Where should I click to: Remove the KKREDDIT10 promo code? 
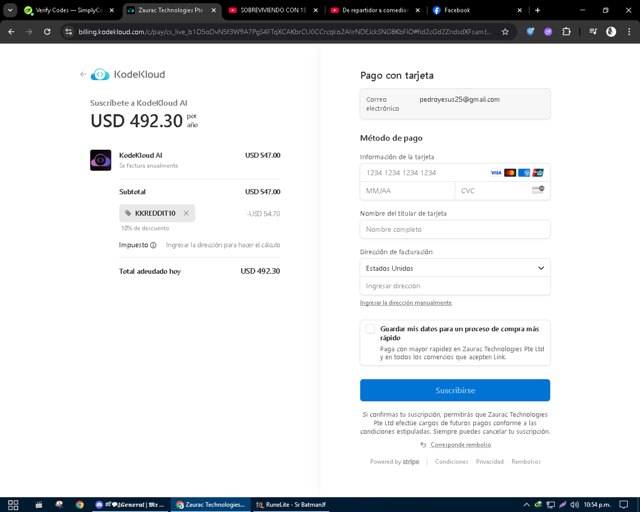point(186,213)
